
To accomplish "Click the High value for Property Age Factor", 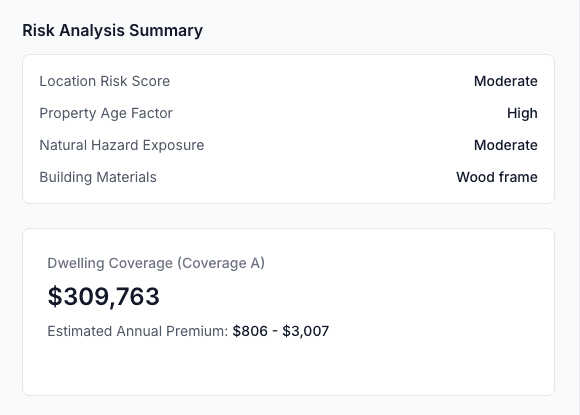I will pyautogui.click(x=522, y=113).
